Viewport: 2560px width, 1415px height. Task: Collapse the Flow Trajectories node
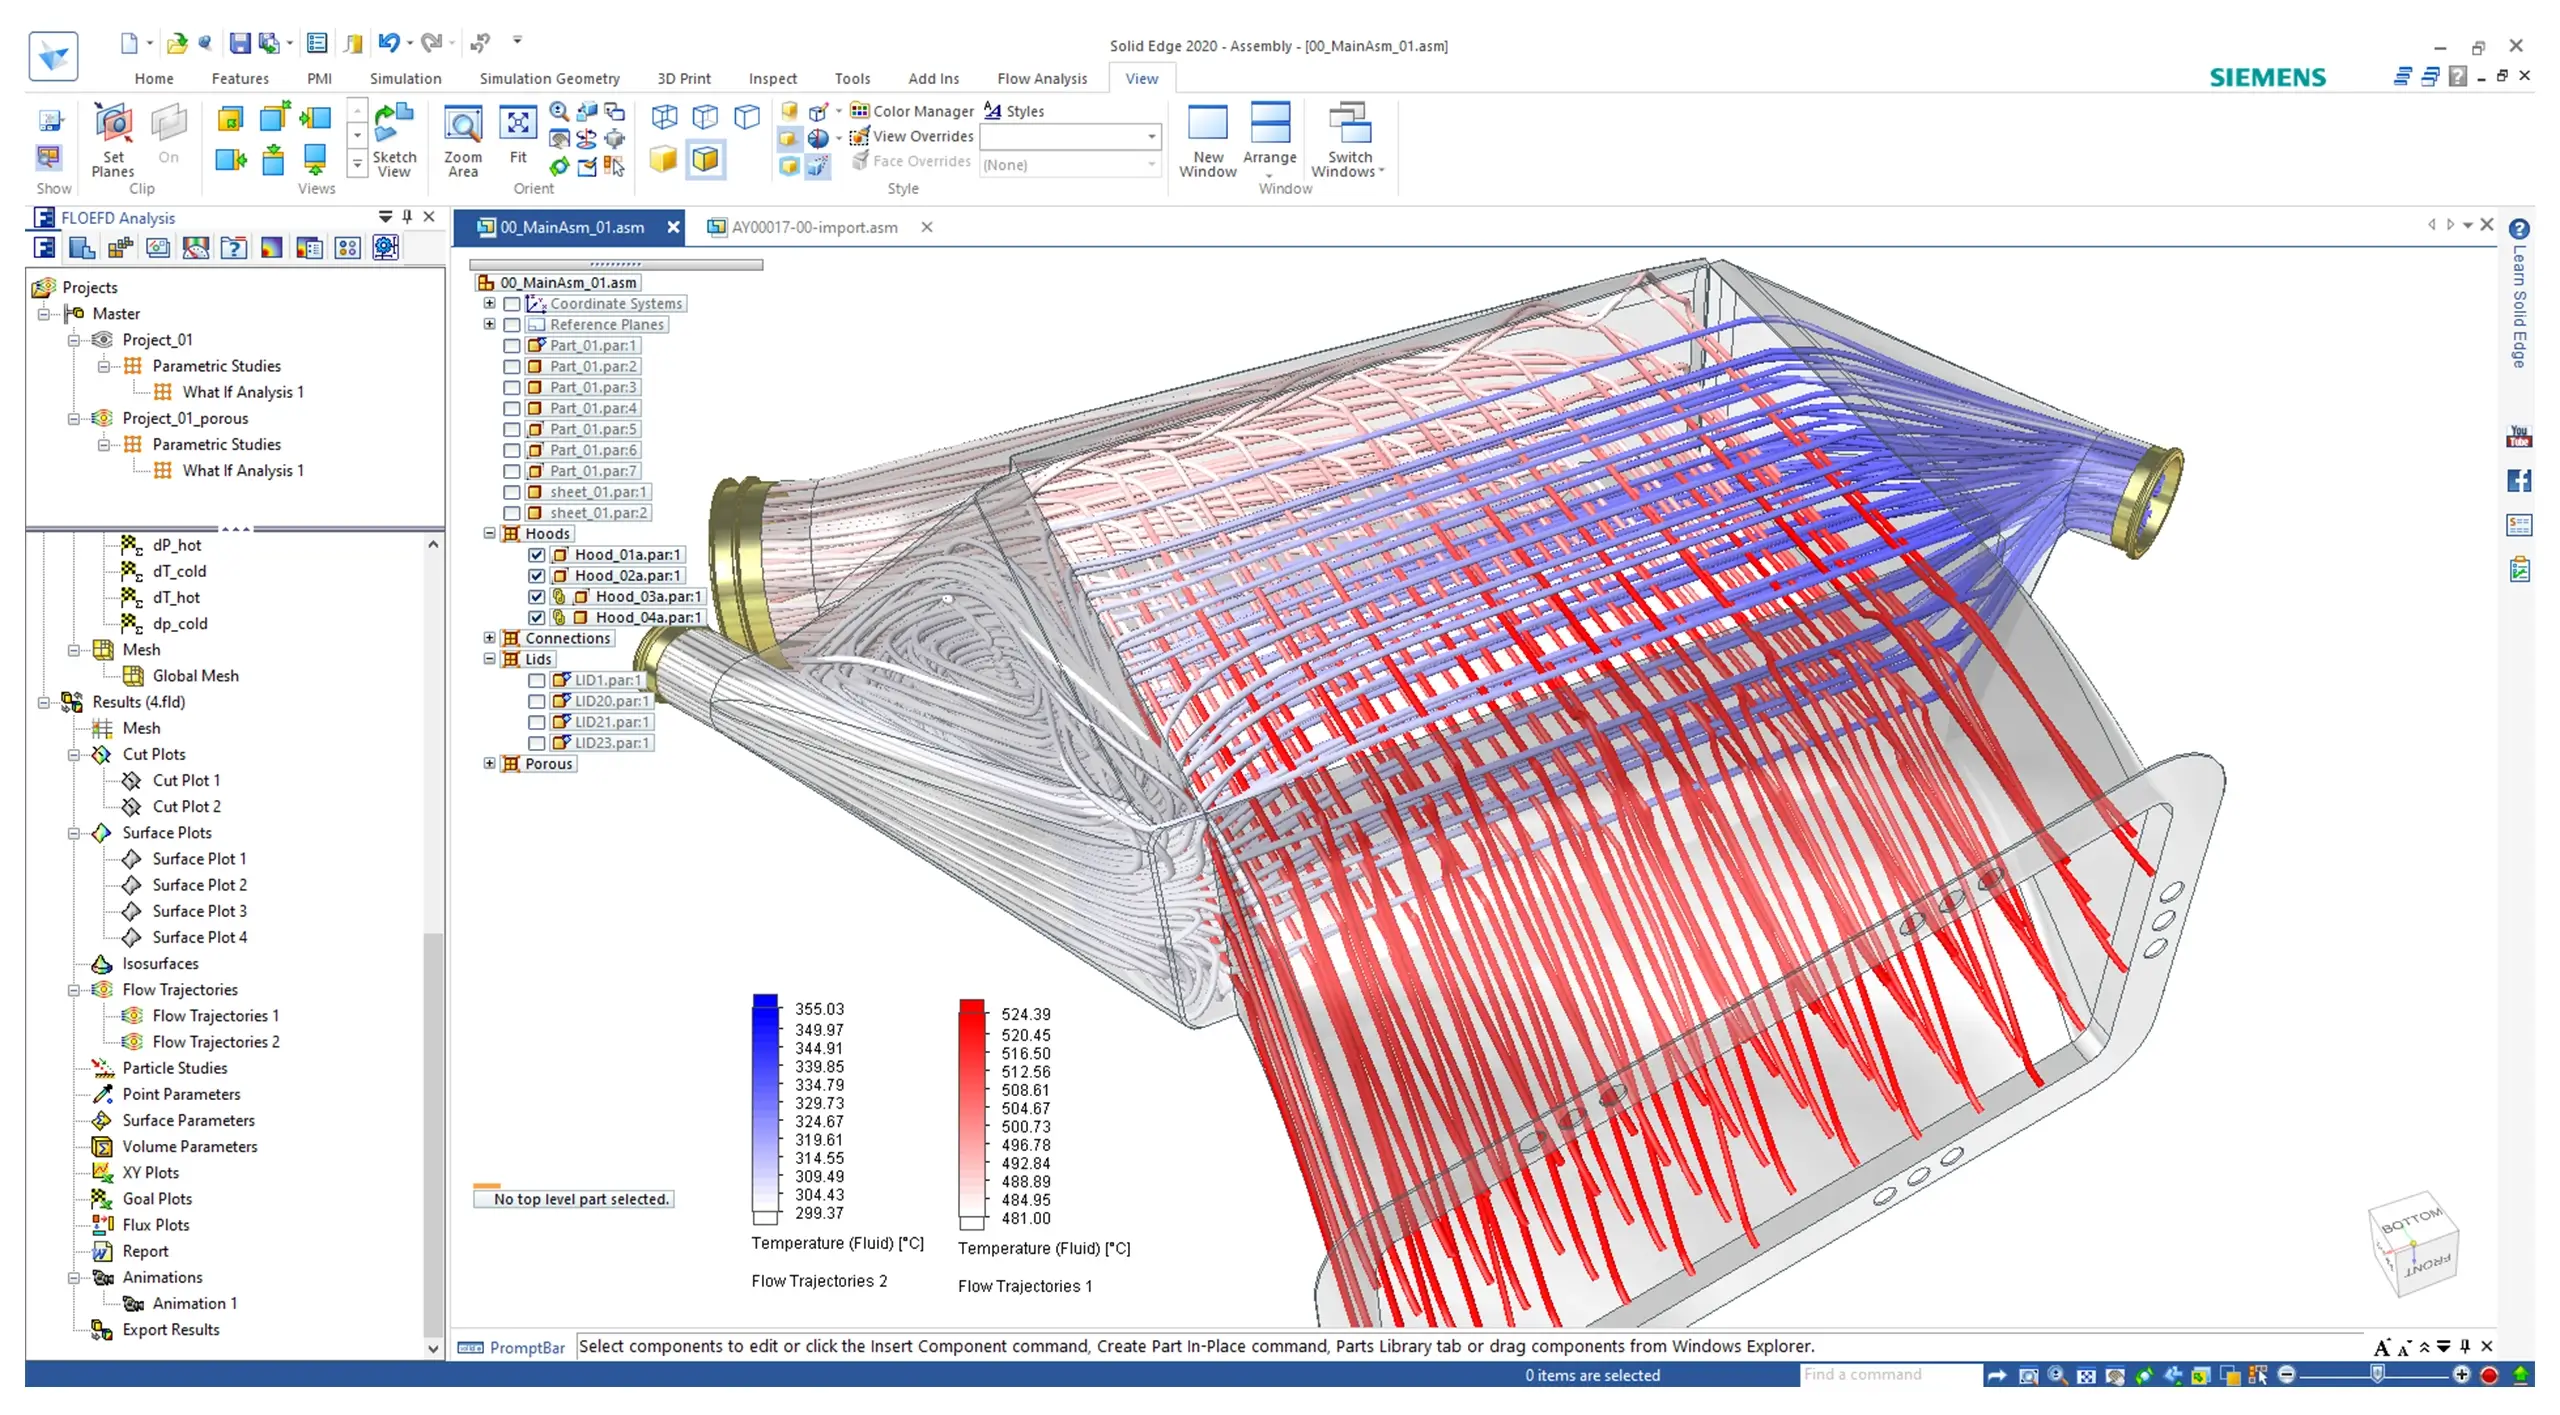(74, 990)
